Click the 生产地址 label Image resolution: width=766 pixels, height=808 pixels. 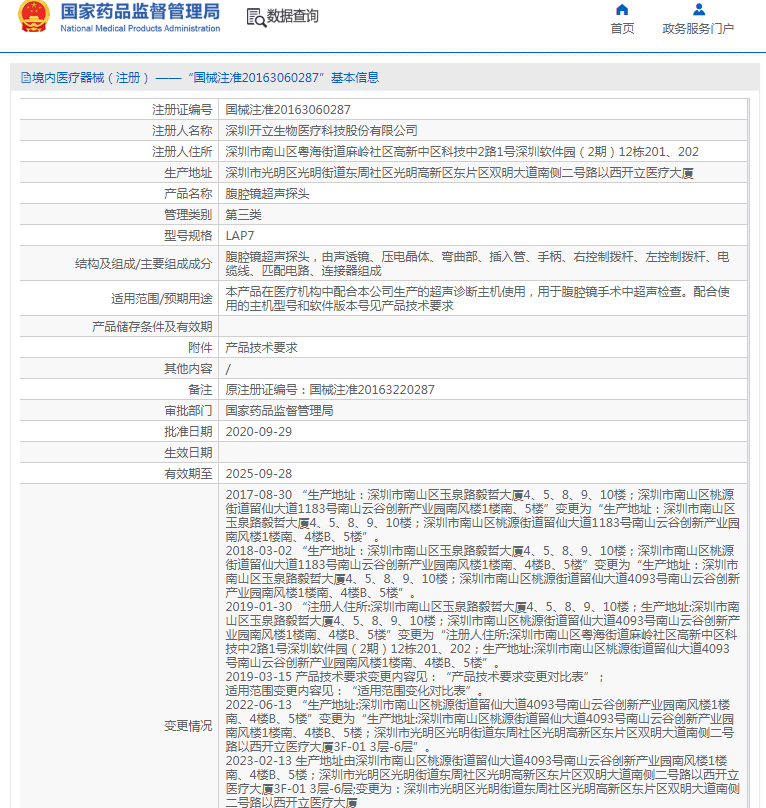tap(188, 173)
